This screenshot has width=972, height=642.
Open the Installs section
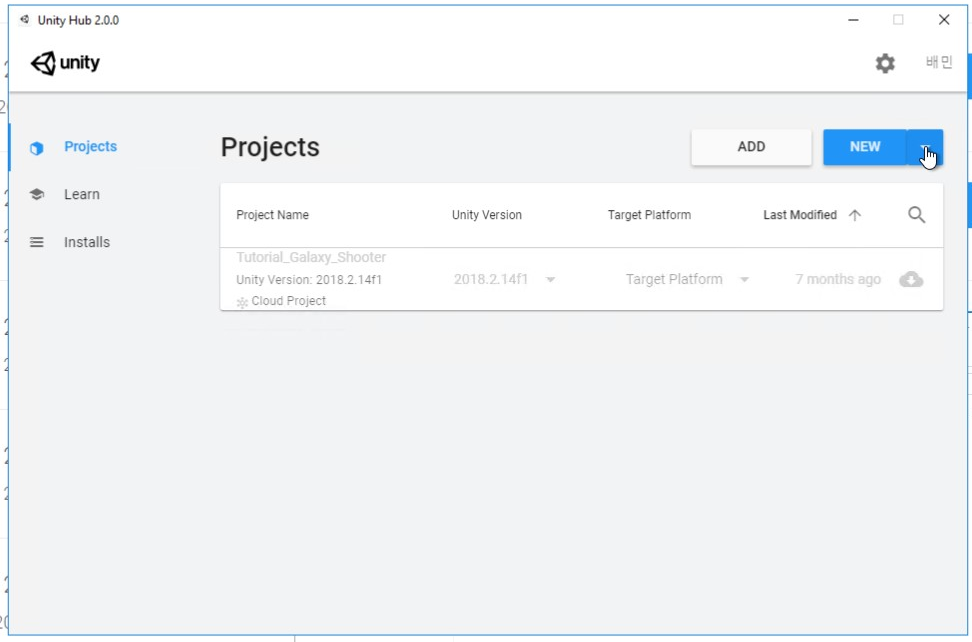[87, 242]
